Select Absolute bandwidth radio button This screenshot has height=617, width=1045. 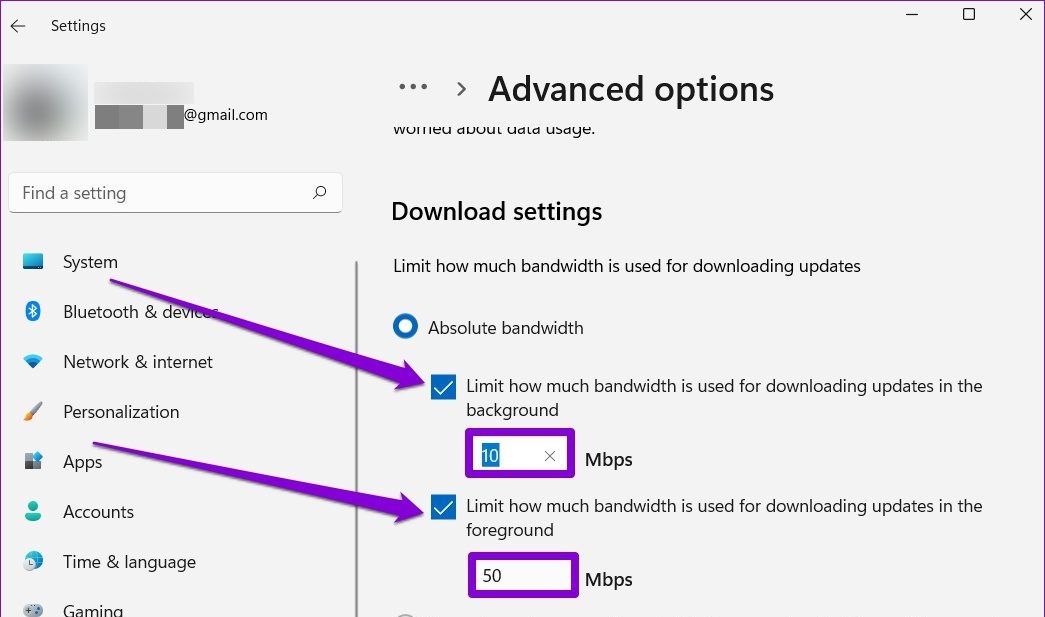(x=405, y=327)
